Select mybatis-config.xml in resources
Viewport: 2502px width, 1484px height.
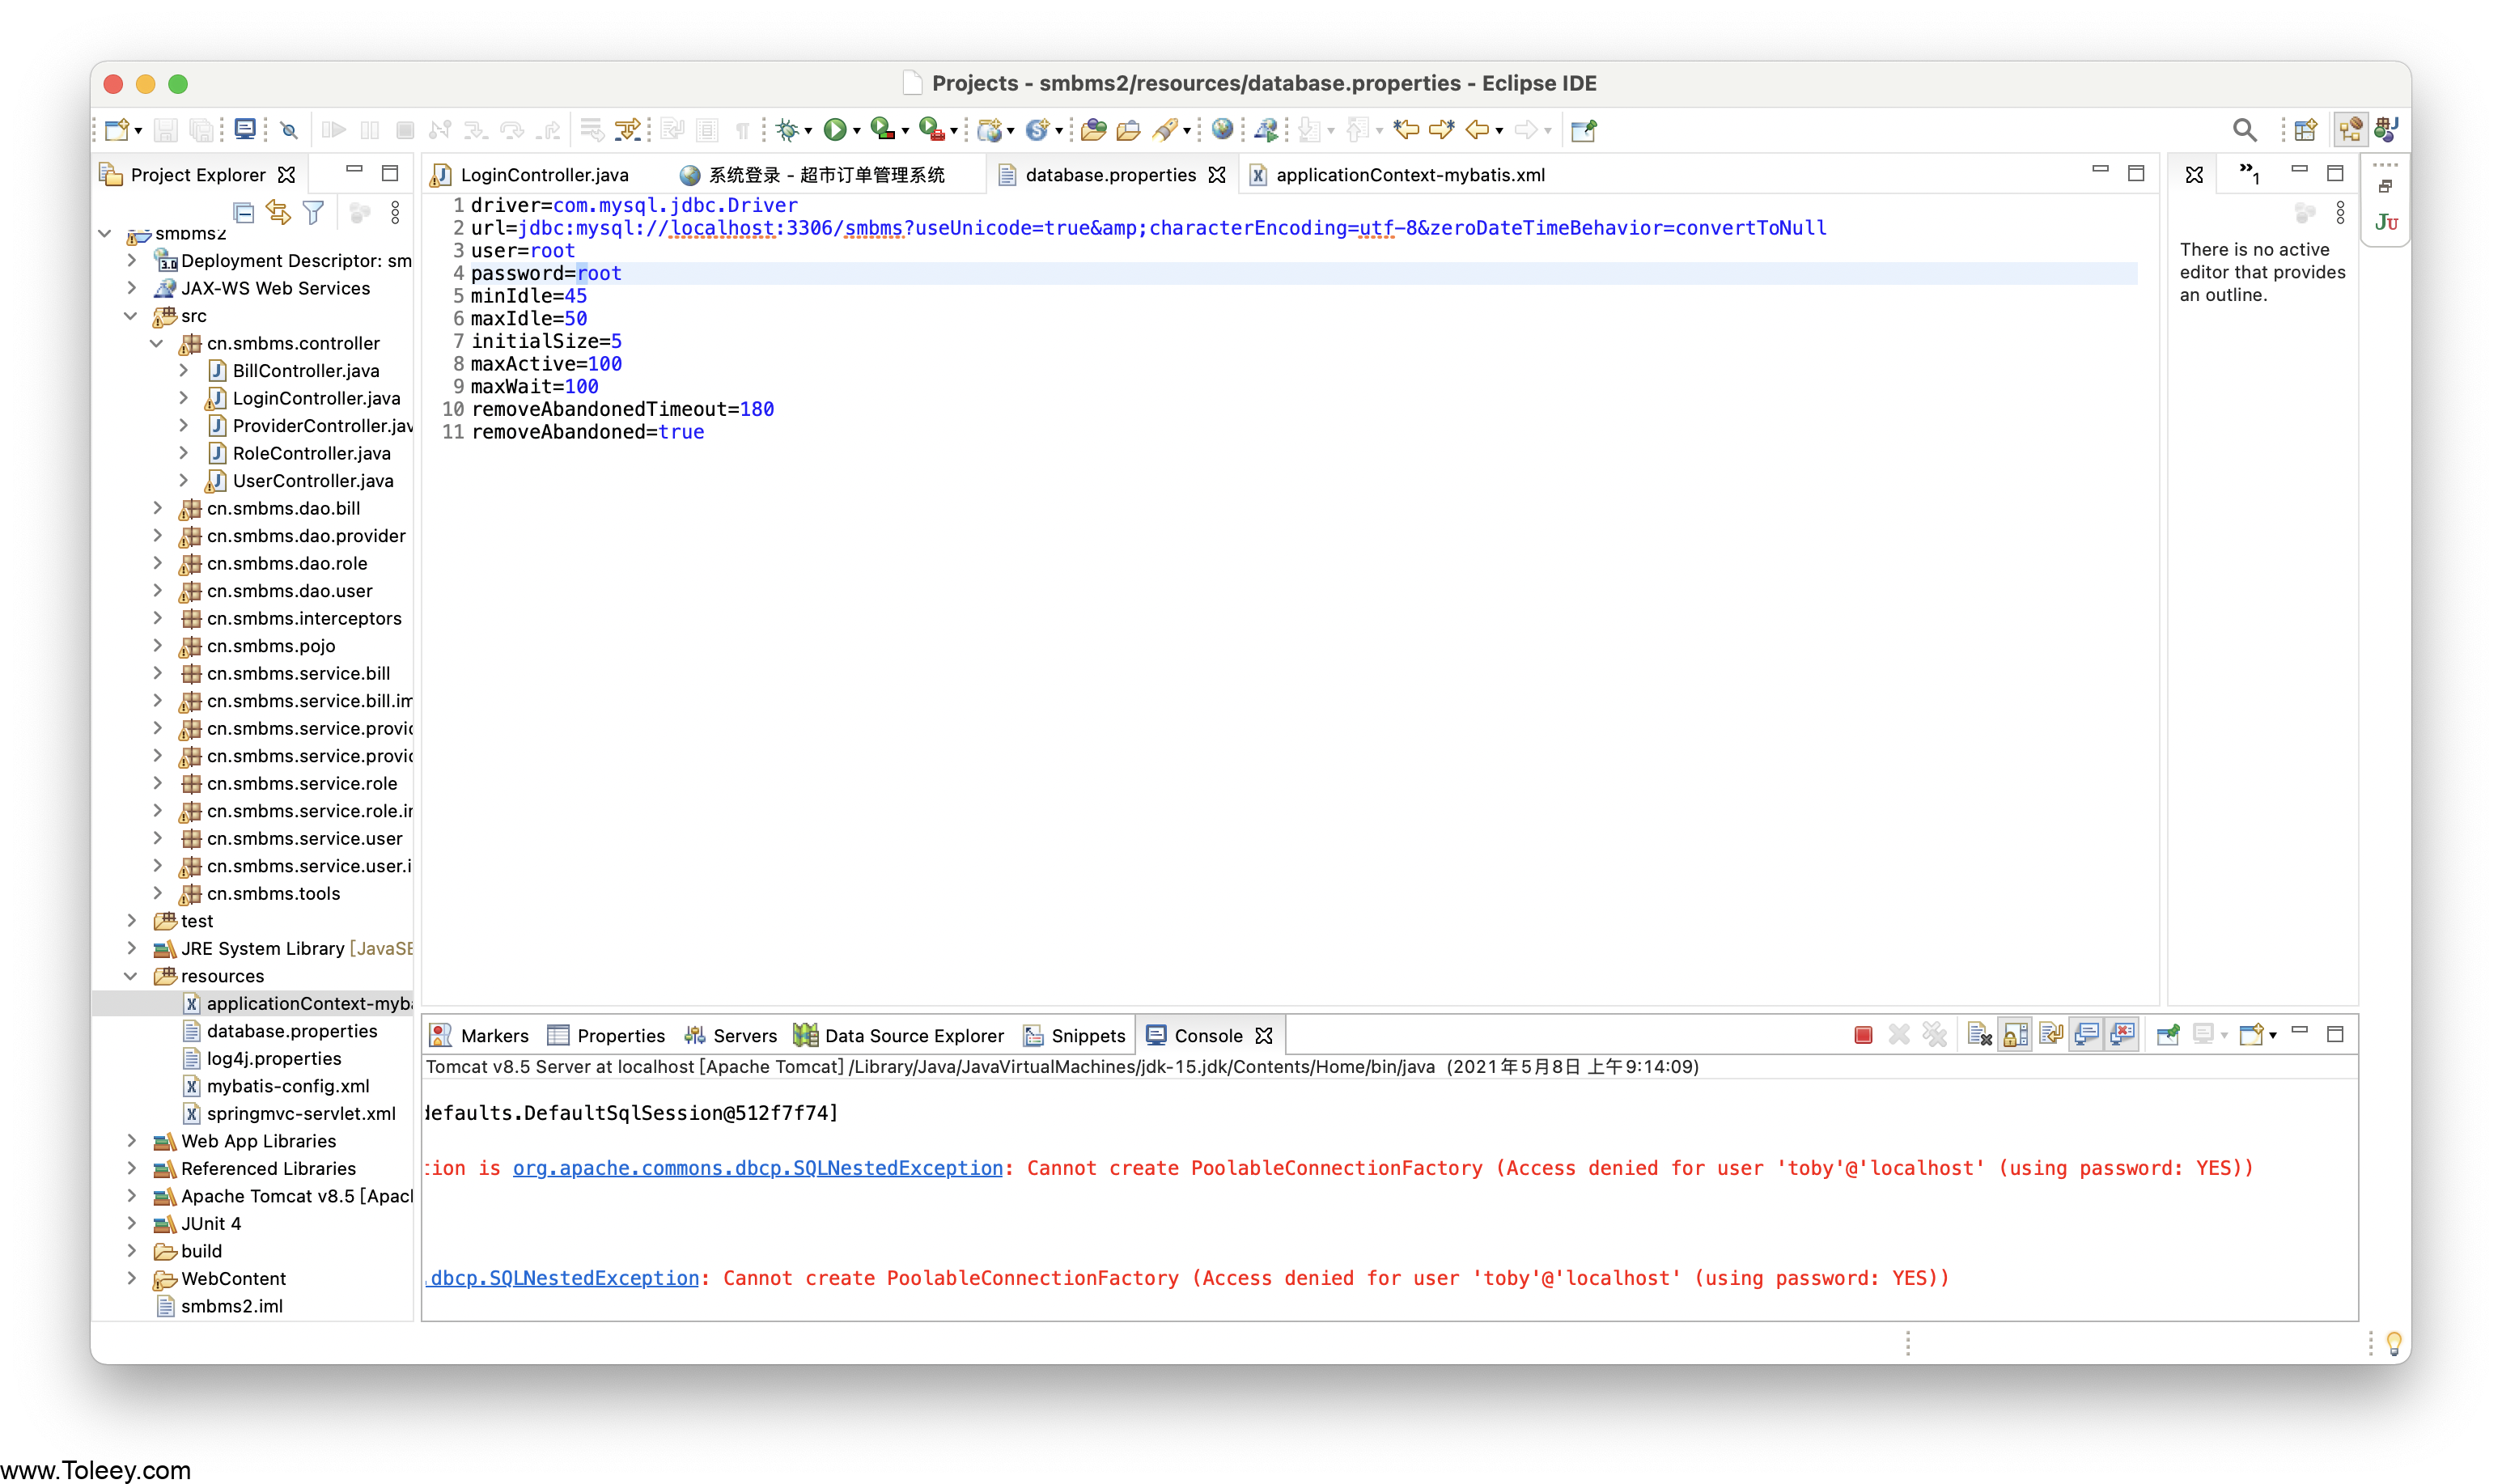point(287,1086)
